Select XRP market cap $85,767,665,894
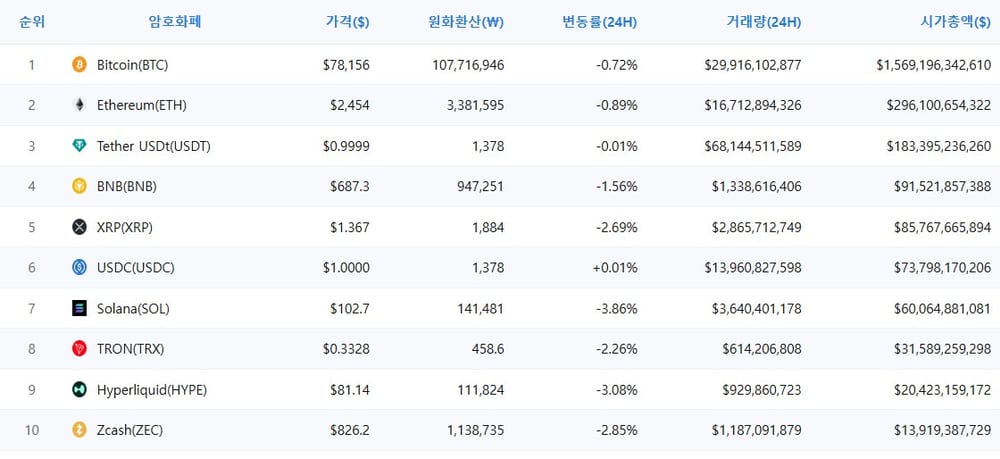The width and height of the screenshot is (1000, 459). click(943, 228)
